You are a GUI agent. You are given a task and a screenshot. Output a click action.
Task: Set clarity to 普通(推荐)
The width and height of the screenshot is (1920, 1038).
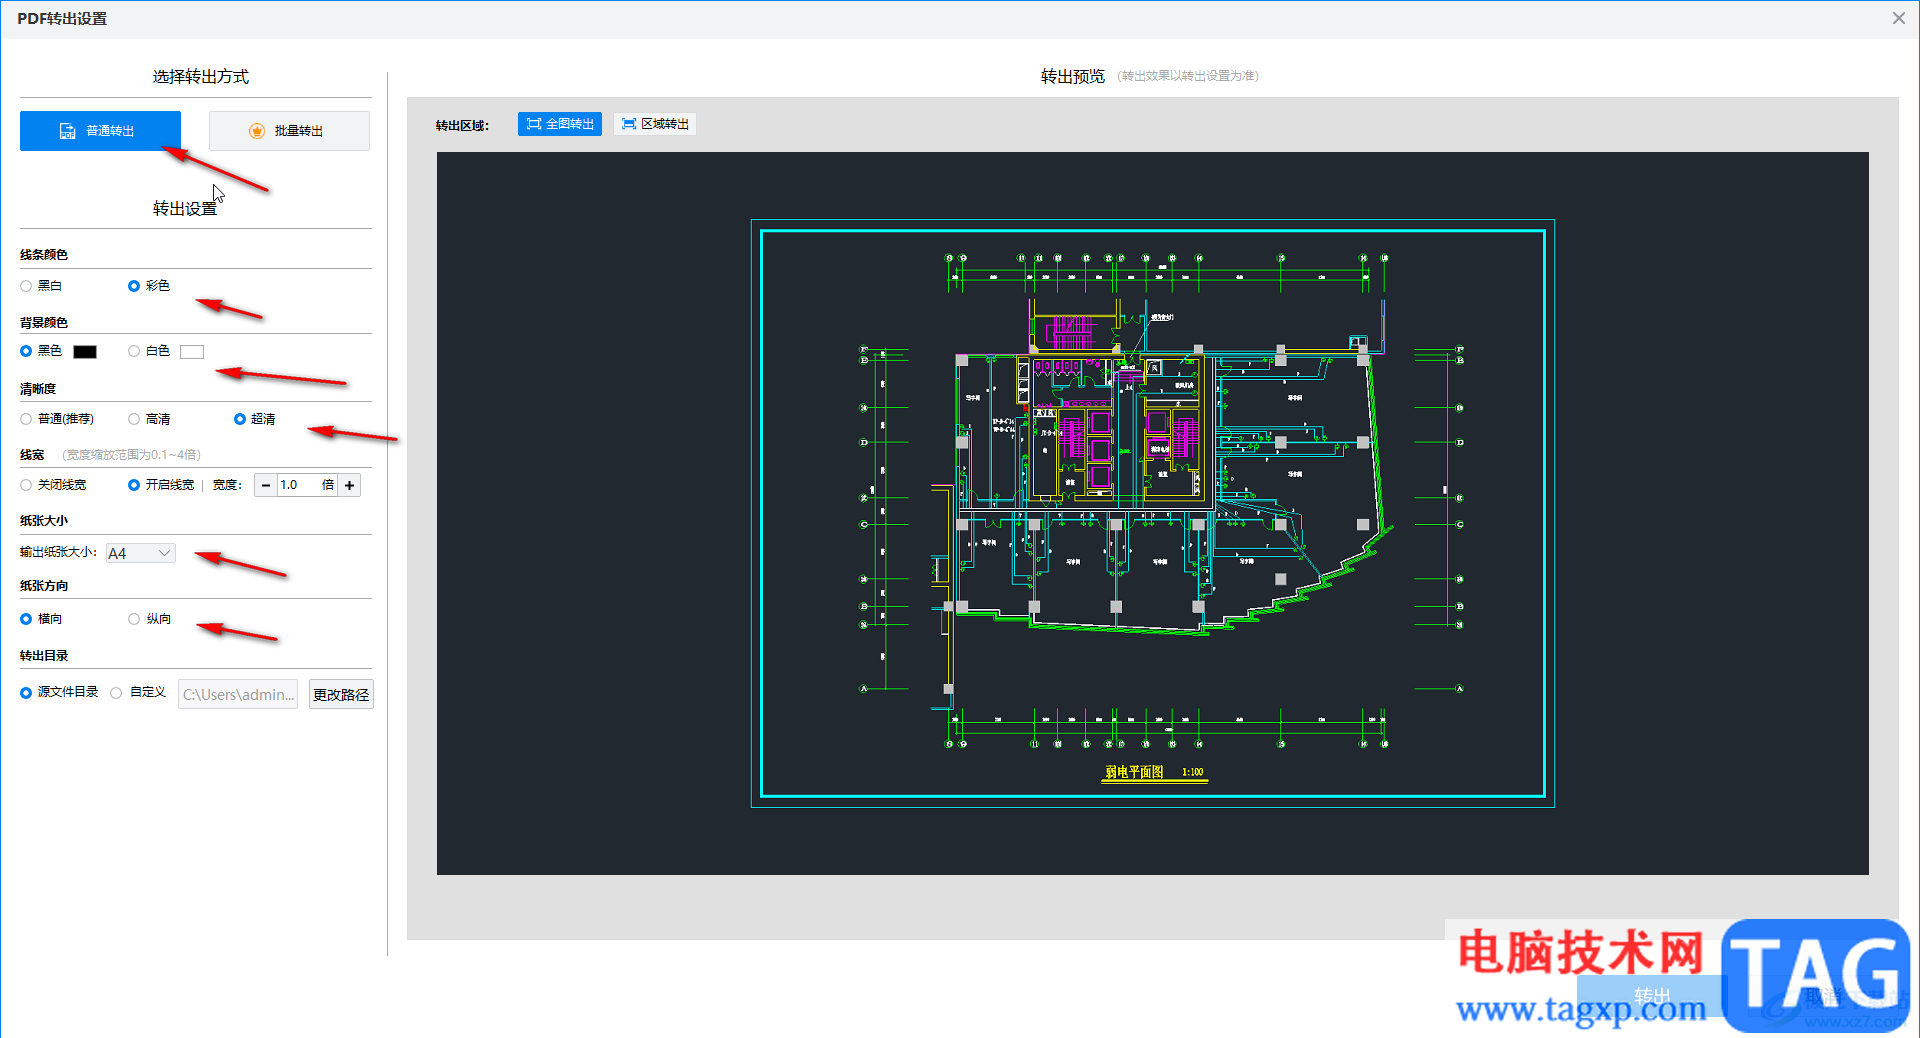point(26,419)
